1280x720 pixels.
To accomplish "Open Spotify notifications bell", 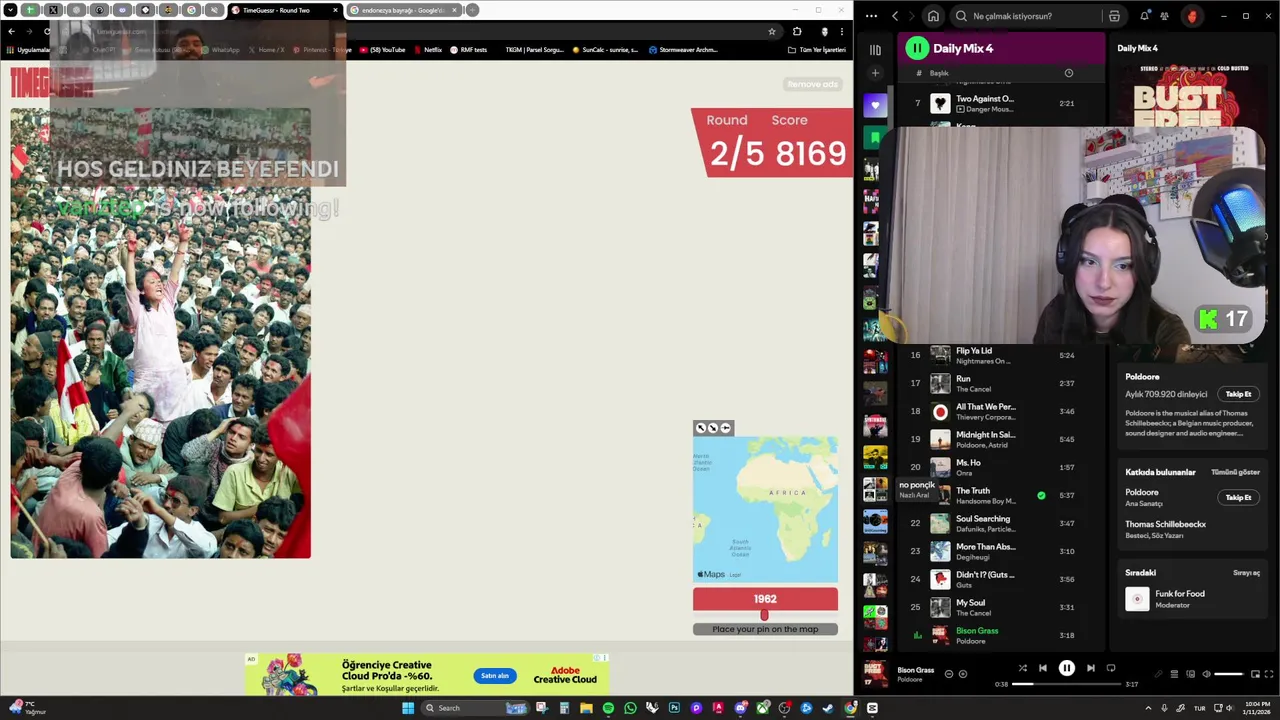I will pos(1144,16).
